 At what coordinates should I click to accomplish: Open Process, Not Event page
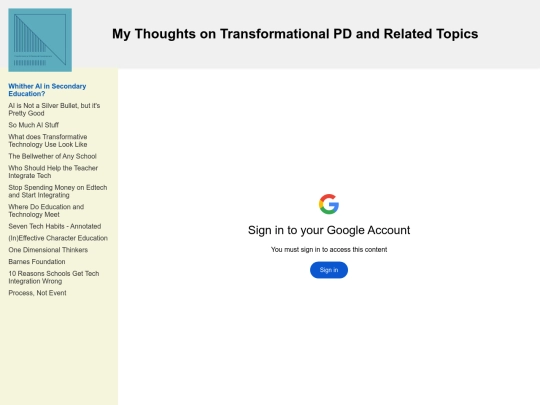(37, 293)
